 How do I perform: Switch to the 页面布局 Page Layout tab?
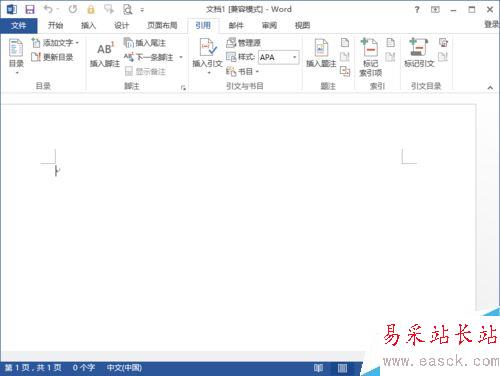(162, 25)
